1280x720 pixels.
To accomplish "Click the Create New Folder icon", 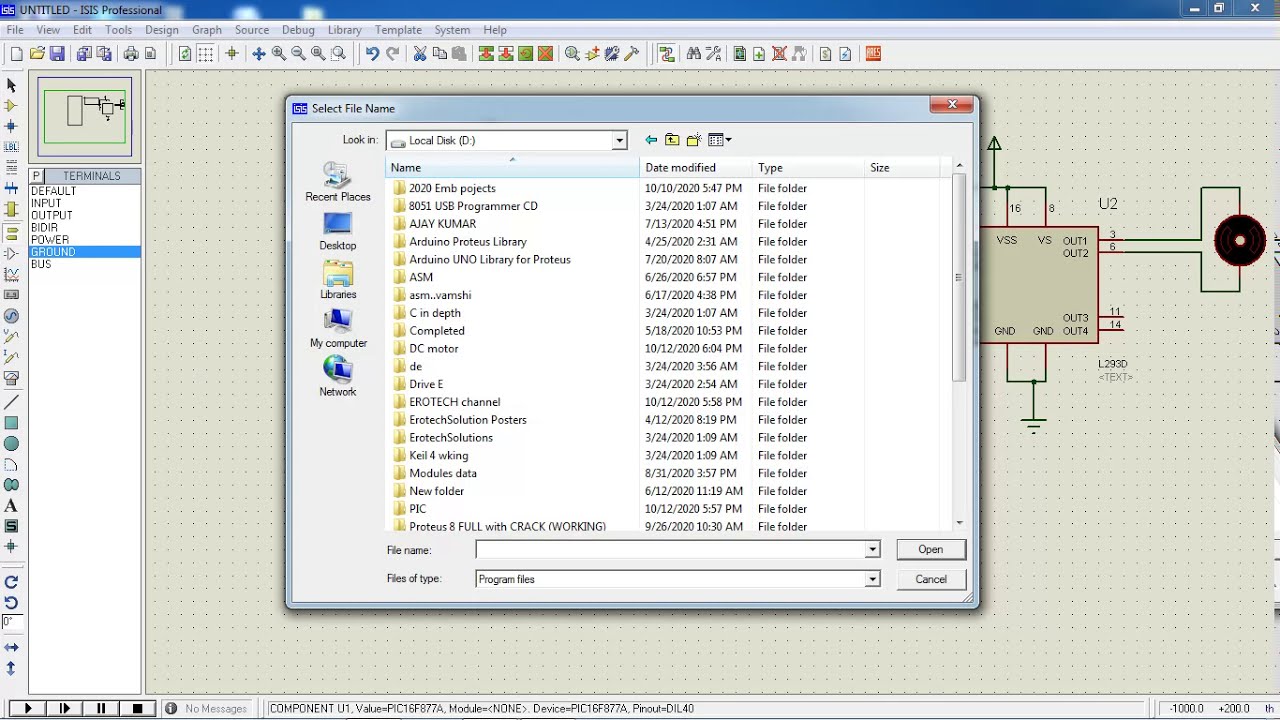I will pyautogui.click(x=693, y=140).
